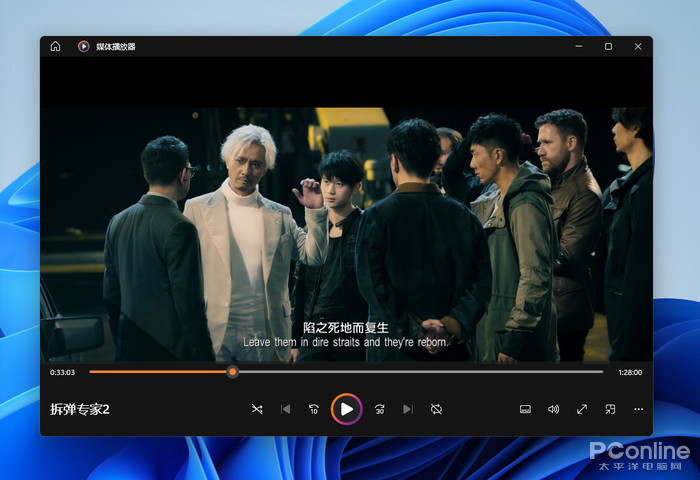Toggle repeat mode
This screenshot has height=480, width=700.
pyautogui.click(x=437, y=409)
